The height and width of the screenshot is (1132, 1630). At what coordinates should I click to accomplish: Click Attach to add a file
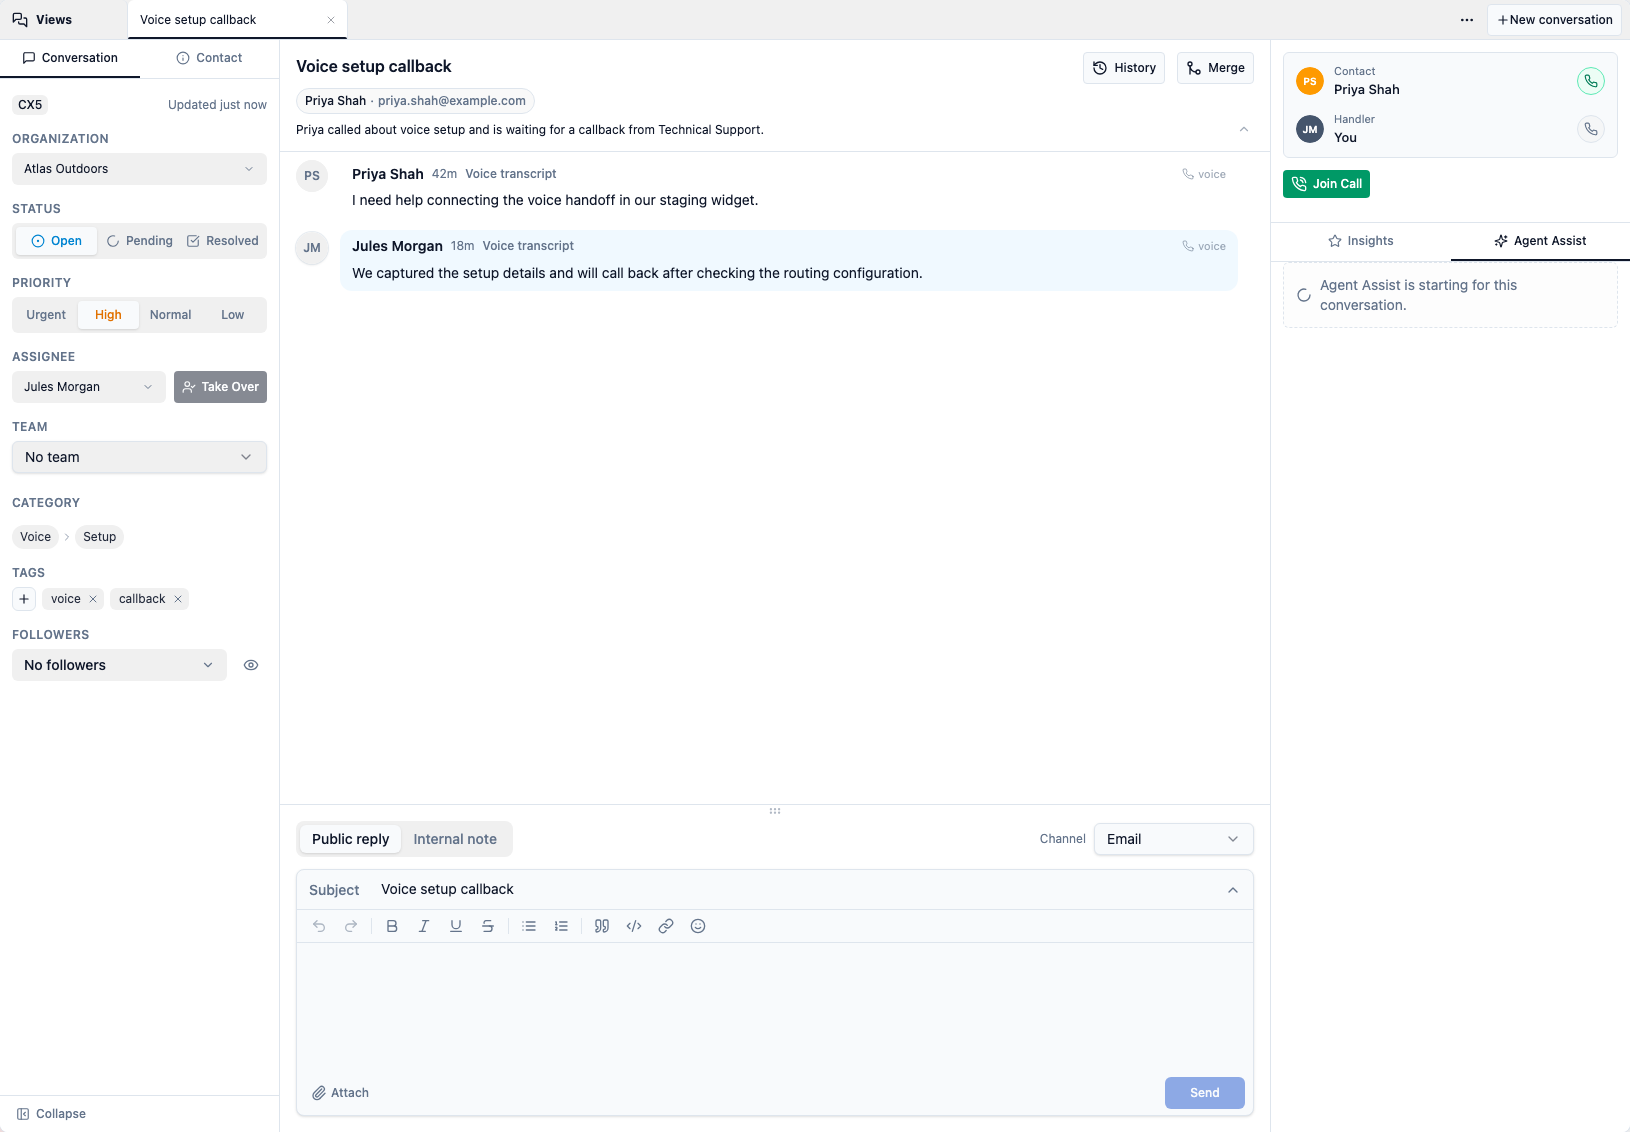pos(340,1093)
